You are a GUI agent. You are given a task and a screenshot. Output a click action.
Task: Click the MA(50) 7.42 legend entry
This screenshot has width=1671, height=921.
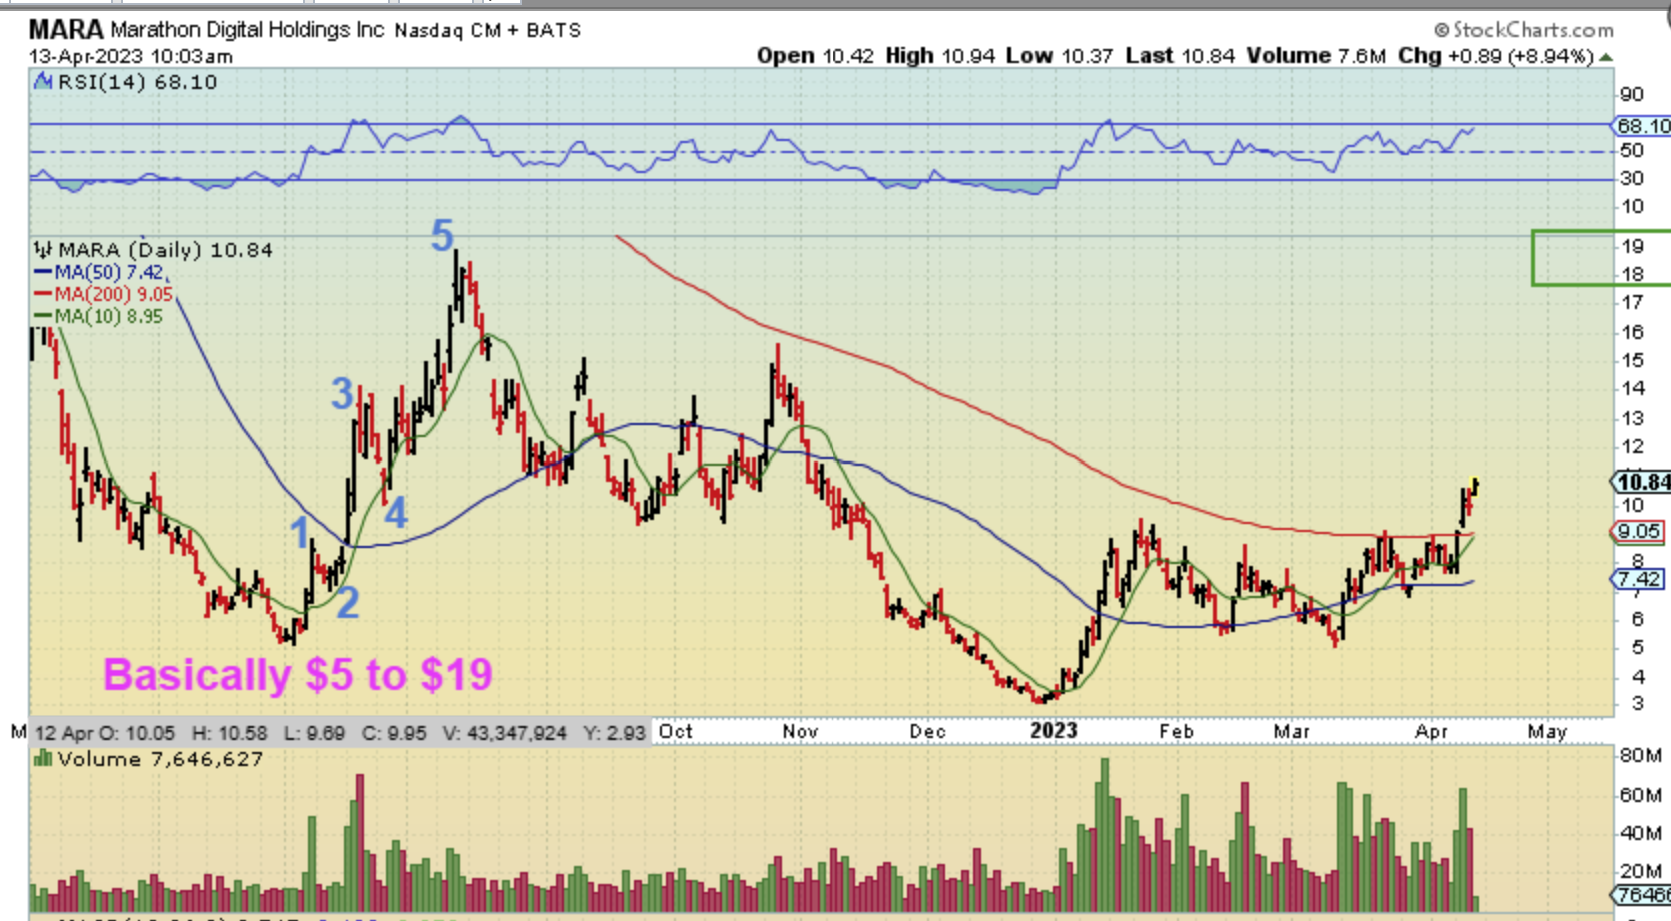[108, 272]
